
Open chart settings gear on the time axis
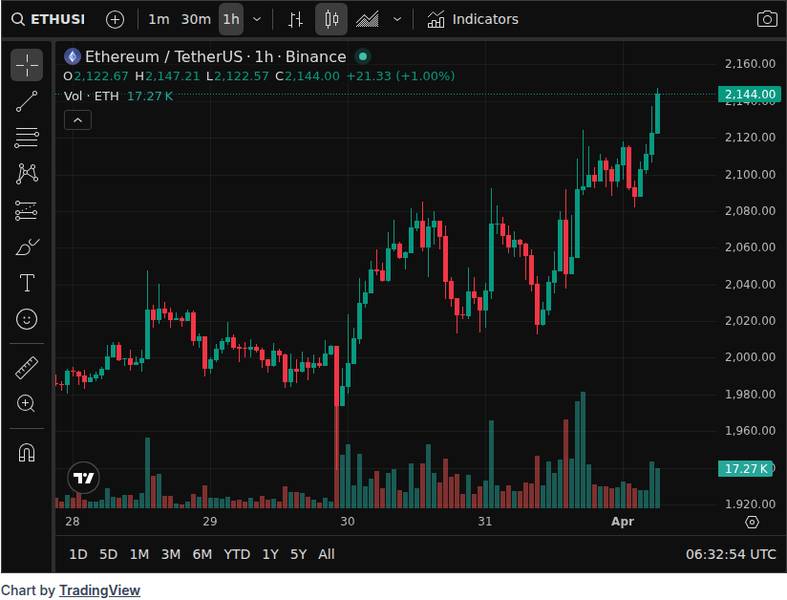[752, 522]
